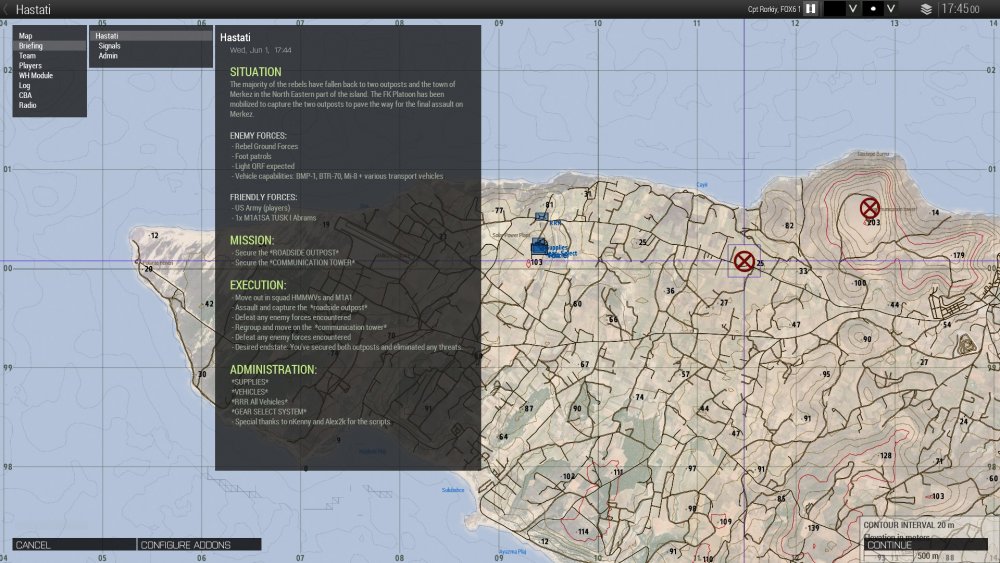
Task: Select the Signals briefing entry
Action: point(109,46)
